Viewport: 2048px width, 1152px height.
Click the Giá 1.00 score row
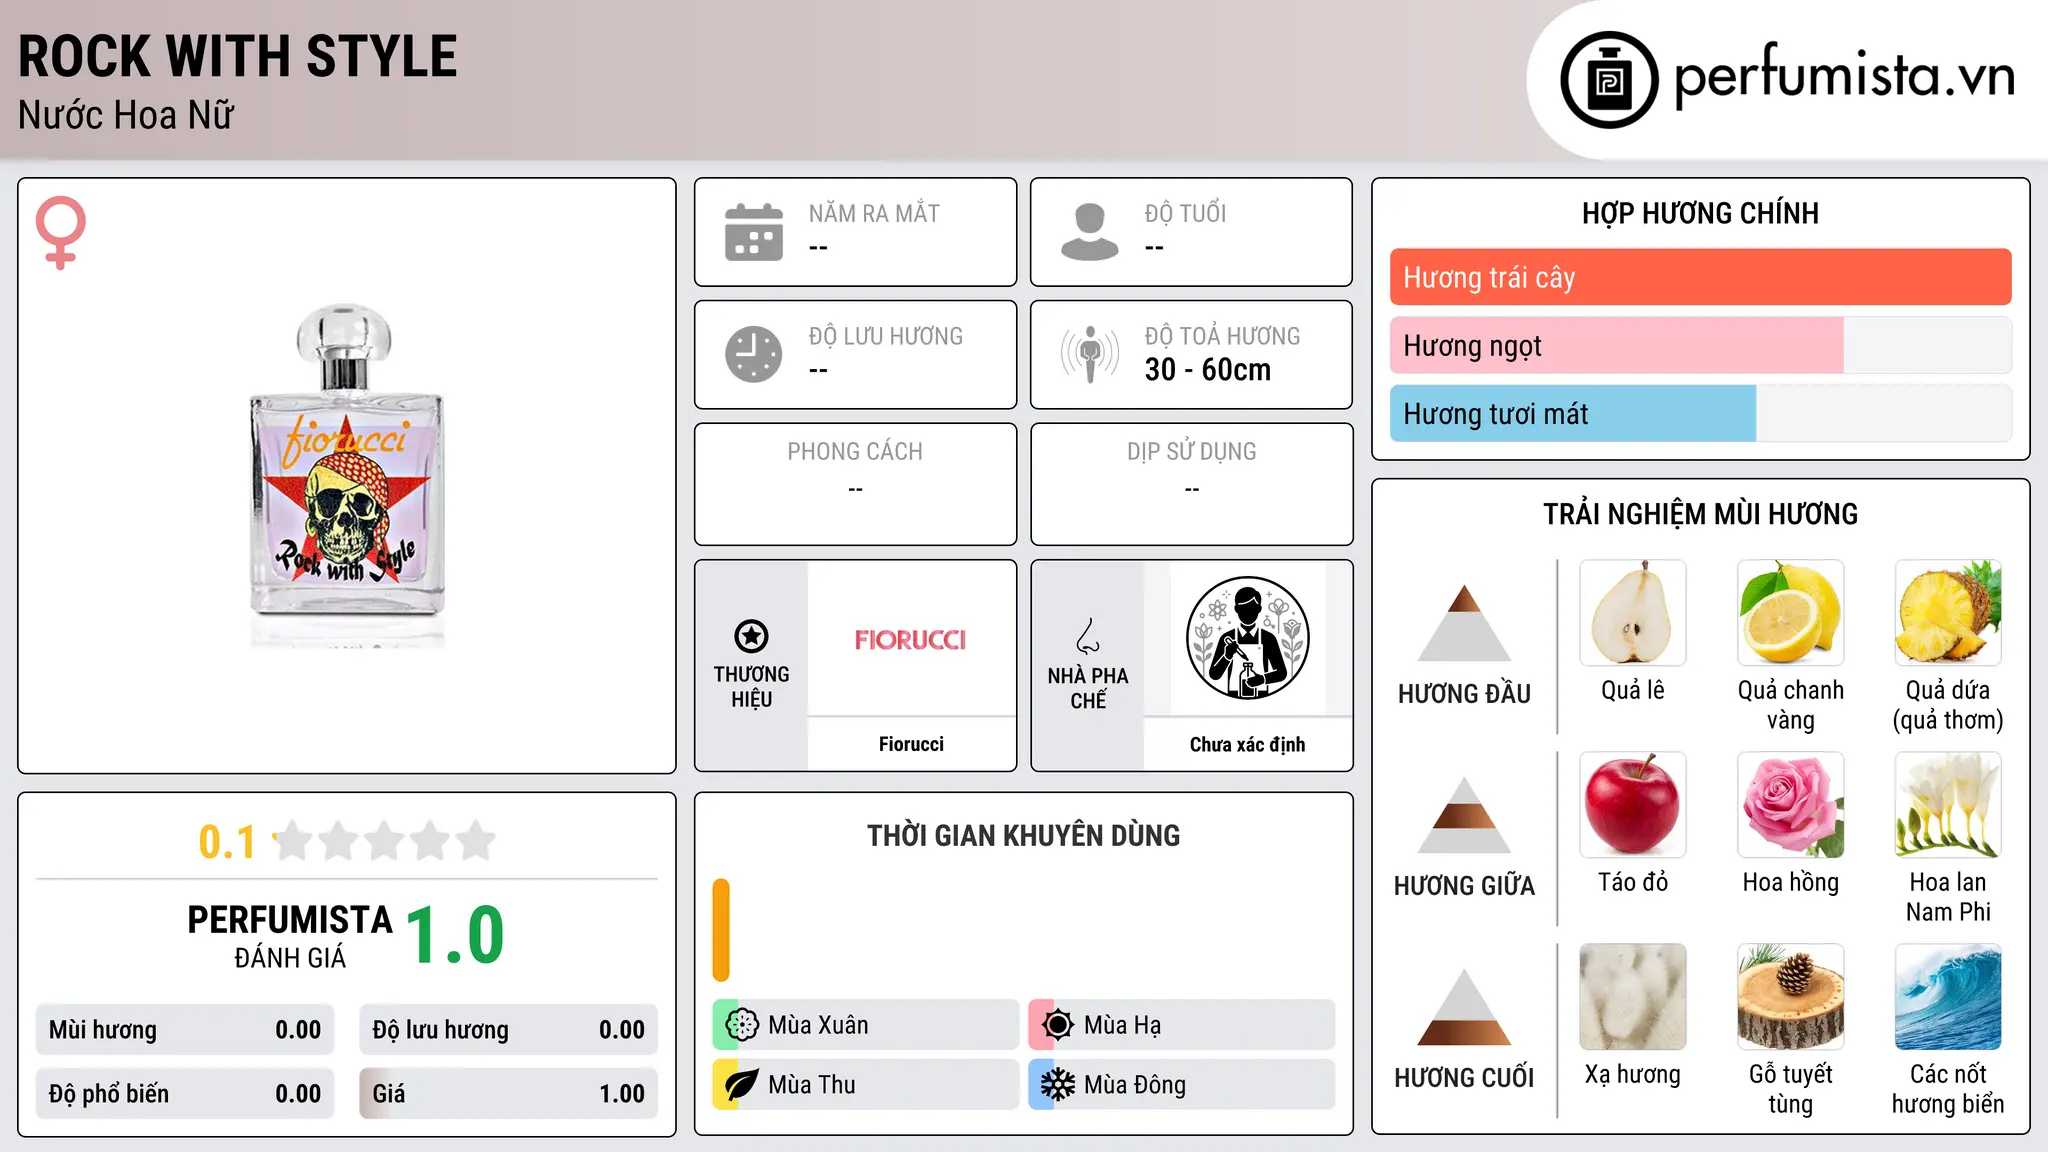coord(508,1094)
